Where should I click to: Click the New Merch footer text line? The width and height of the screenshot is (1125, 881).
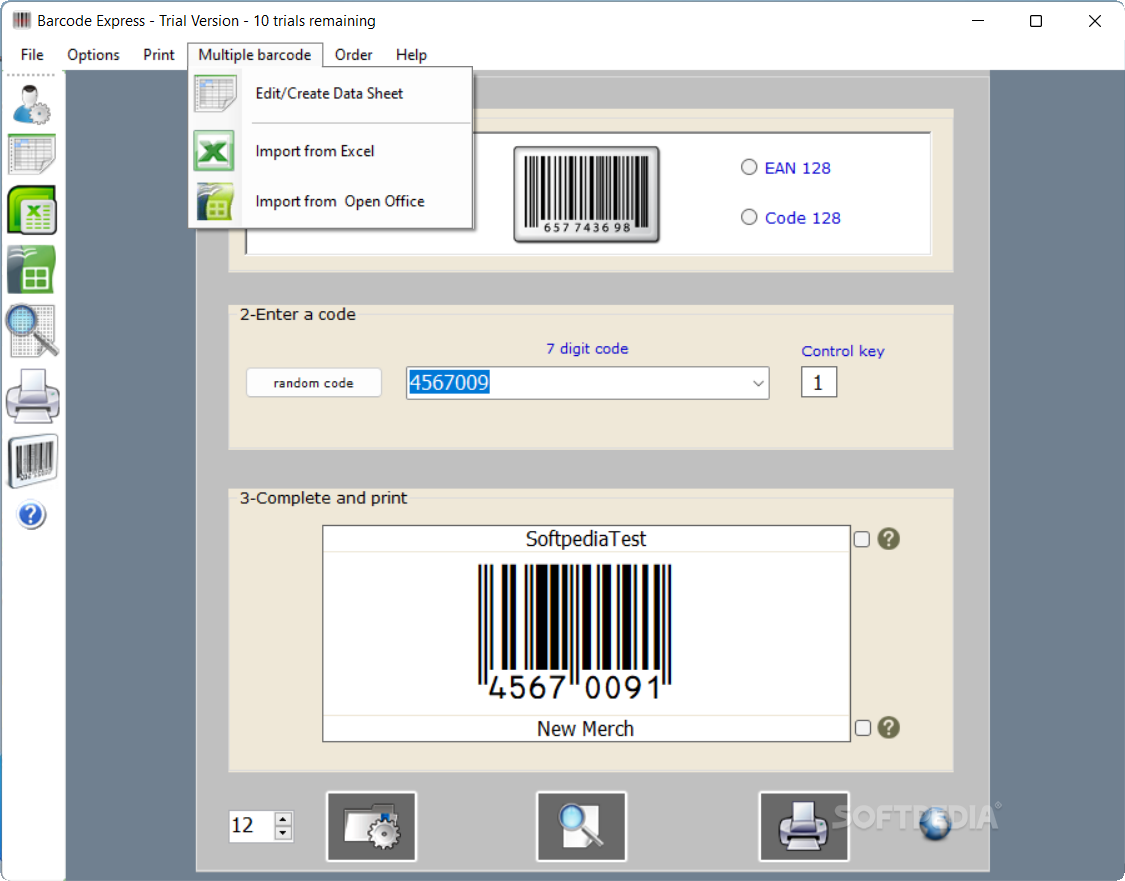[586, 728]
